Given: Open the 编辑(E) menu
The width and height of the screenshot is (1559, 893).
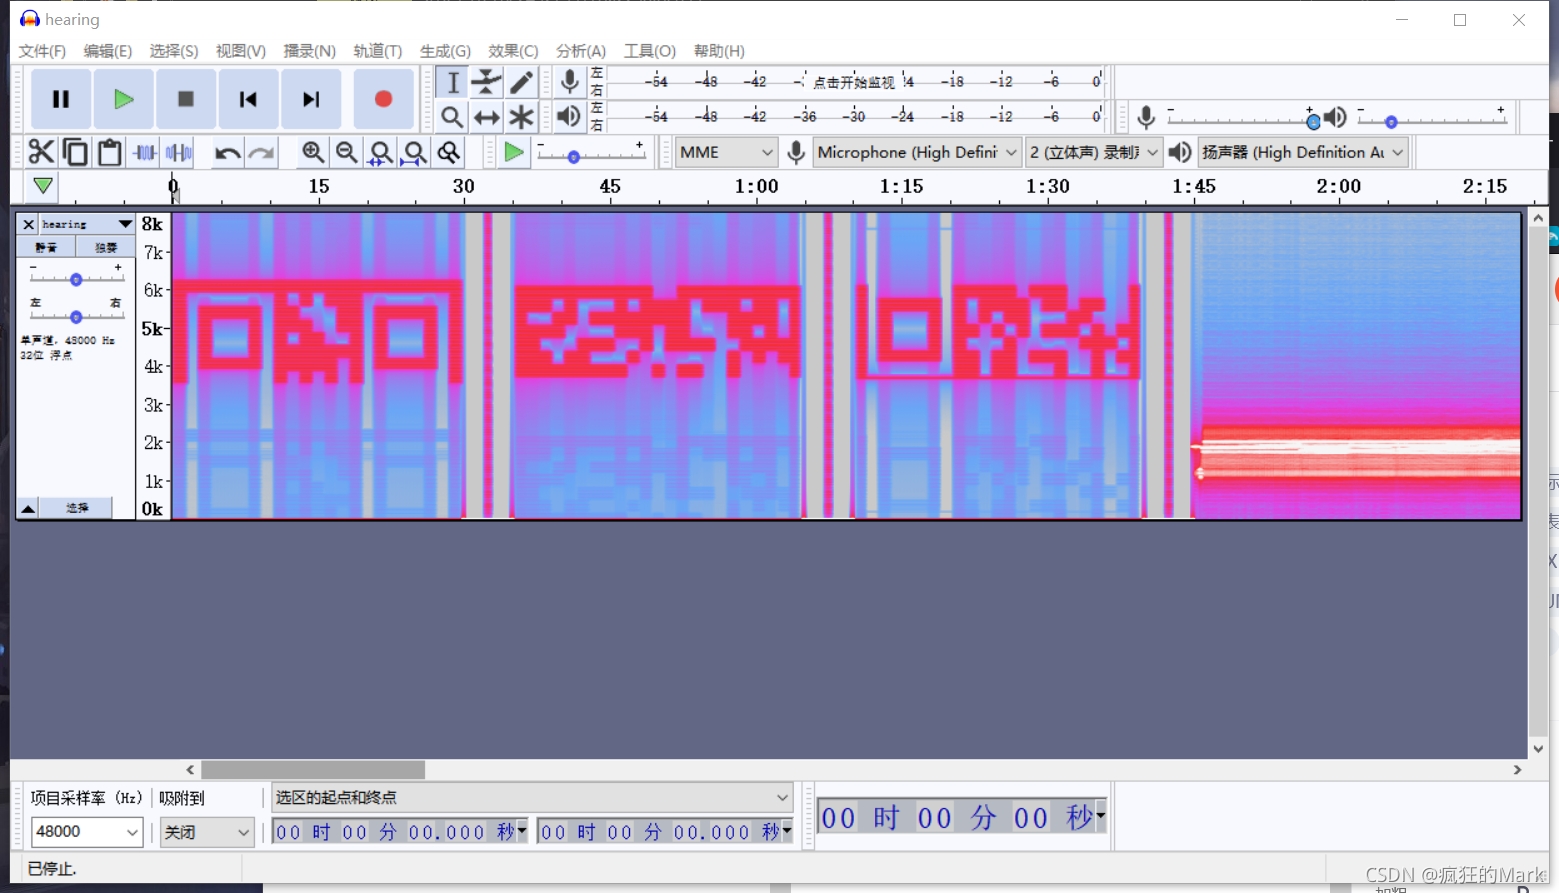Looking at the screenshot, I should [108, 51].
